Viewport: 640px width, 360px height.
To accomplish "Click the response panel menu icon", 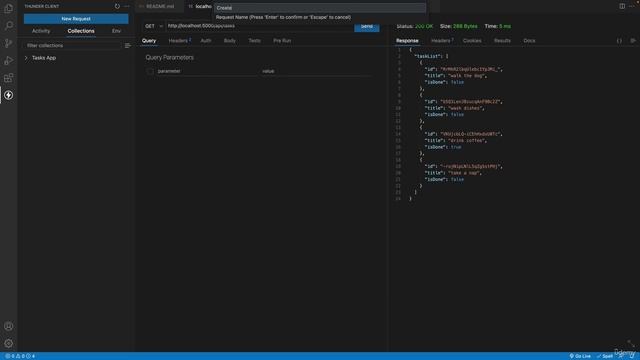I will [633, 41].
